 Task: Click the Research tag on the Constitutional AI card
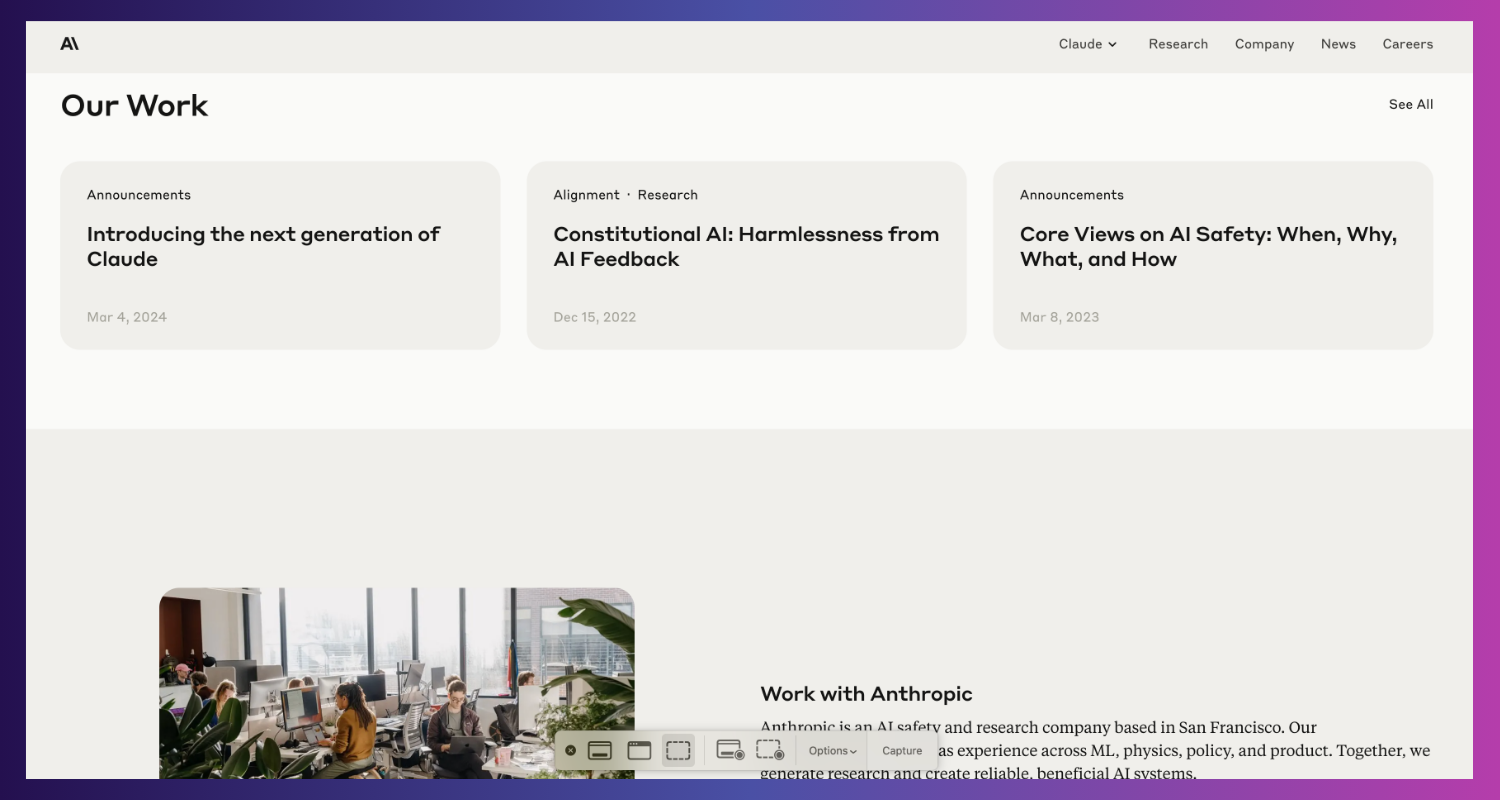click(x=668, y=195)
